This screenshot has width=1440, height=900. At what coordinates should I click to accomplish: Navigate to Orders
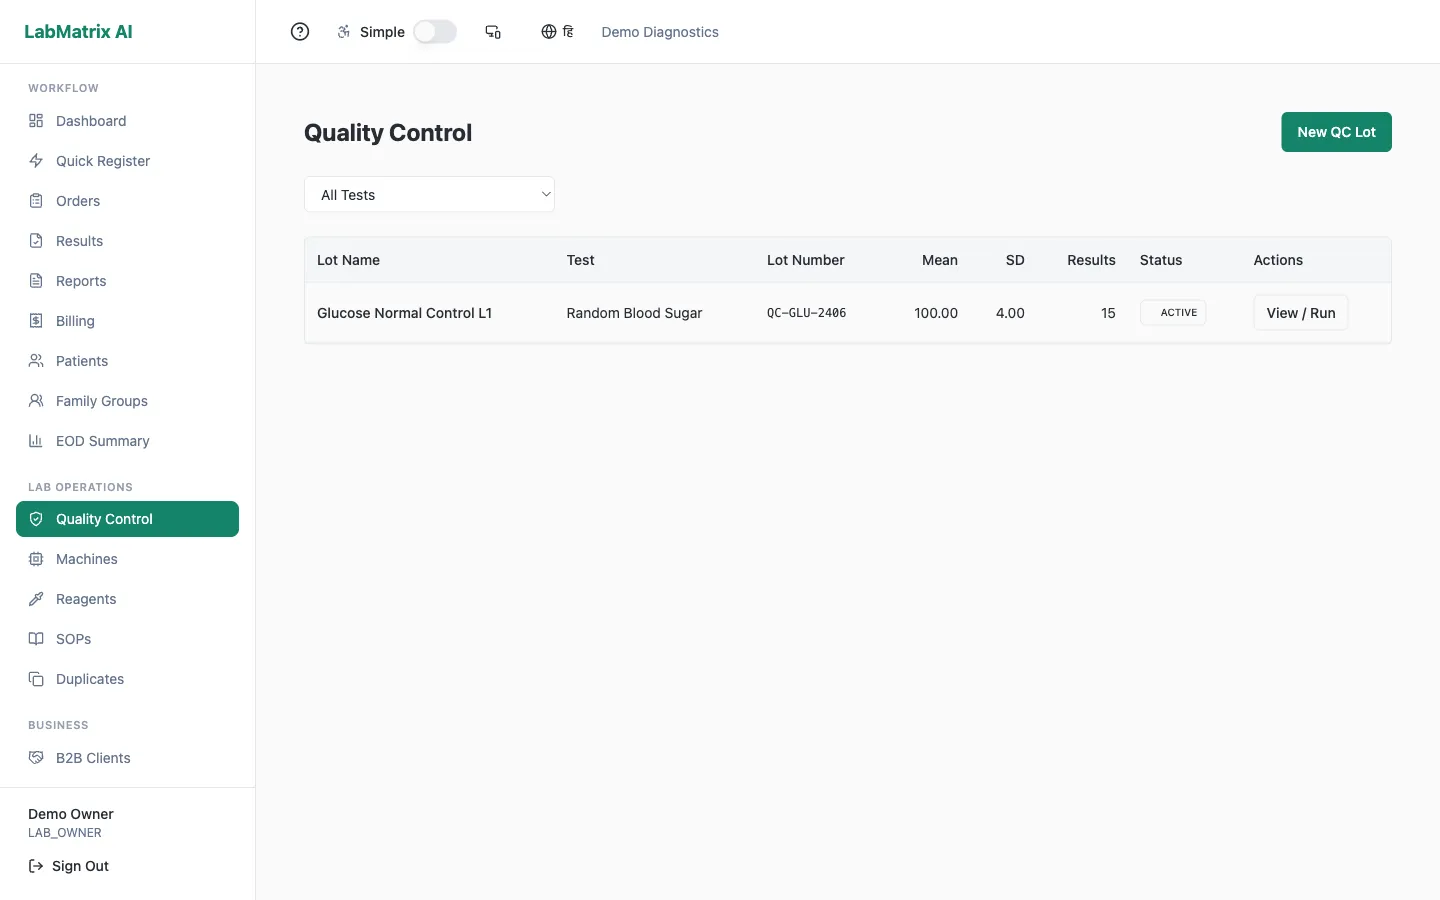click(127, 201)
